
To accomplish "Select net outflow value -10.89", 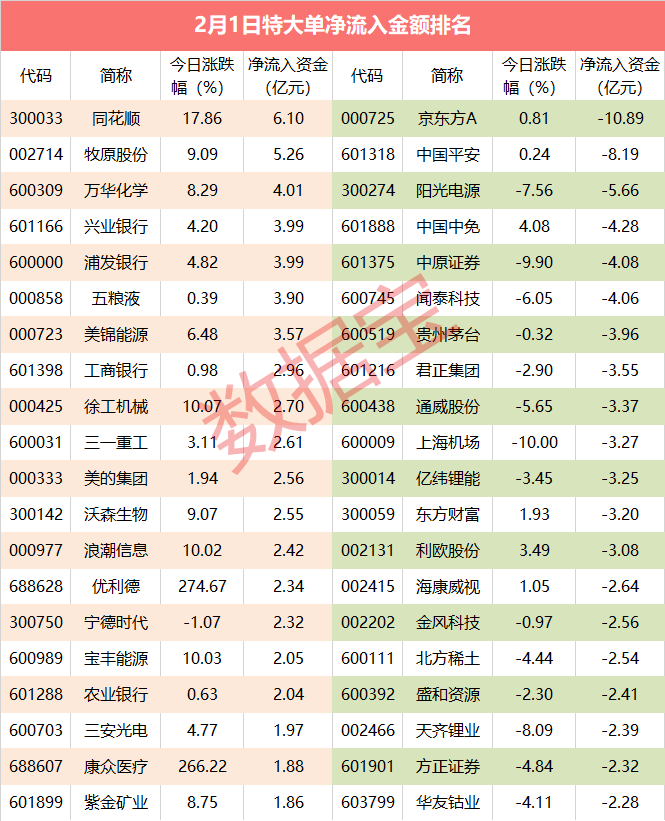I will tap(620, 118).
